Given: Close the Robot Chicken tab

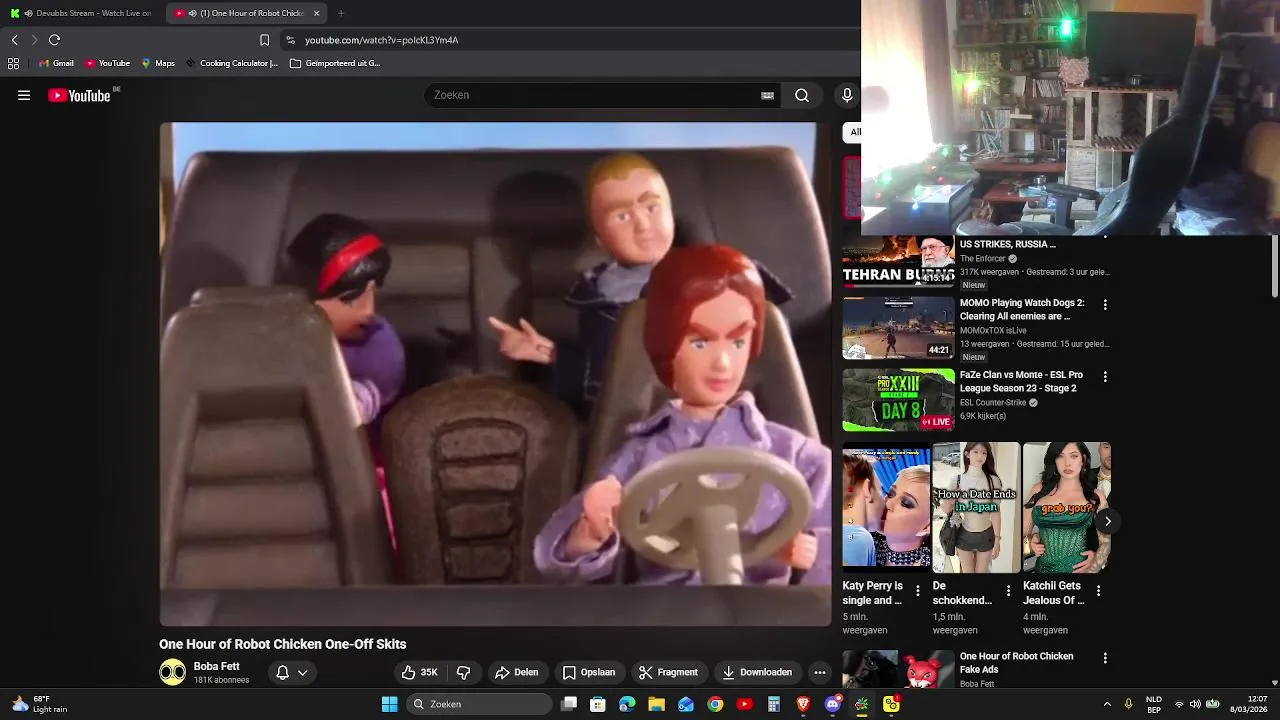Looking at the screenshot, I should pos(317,13).
